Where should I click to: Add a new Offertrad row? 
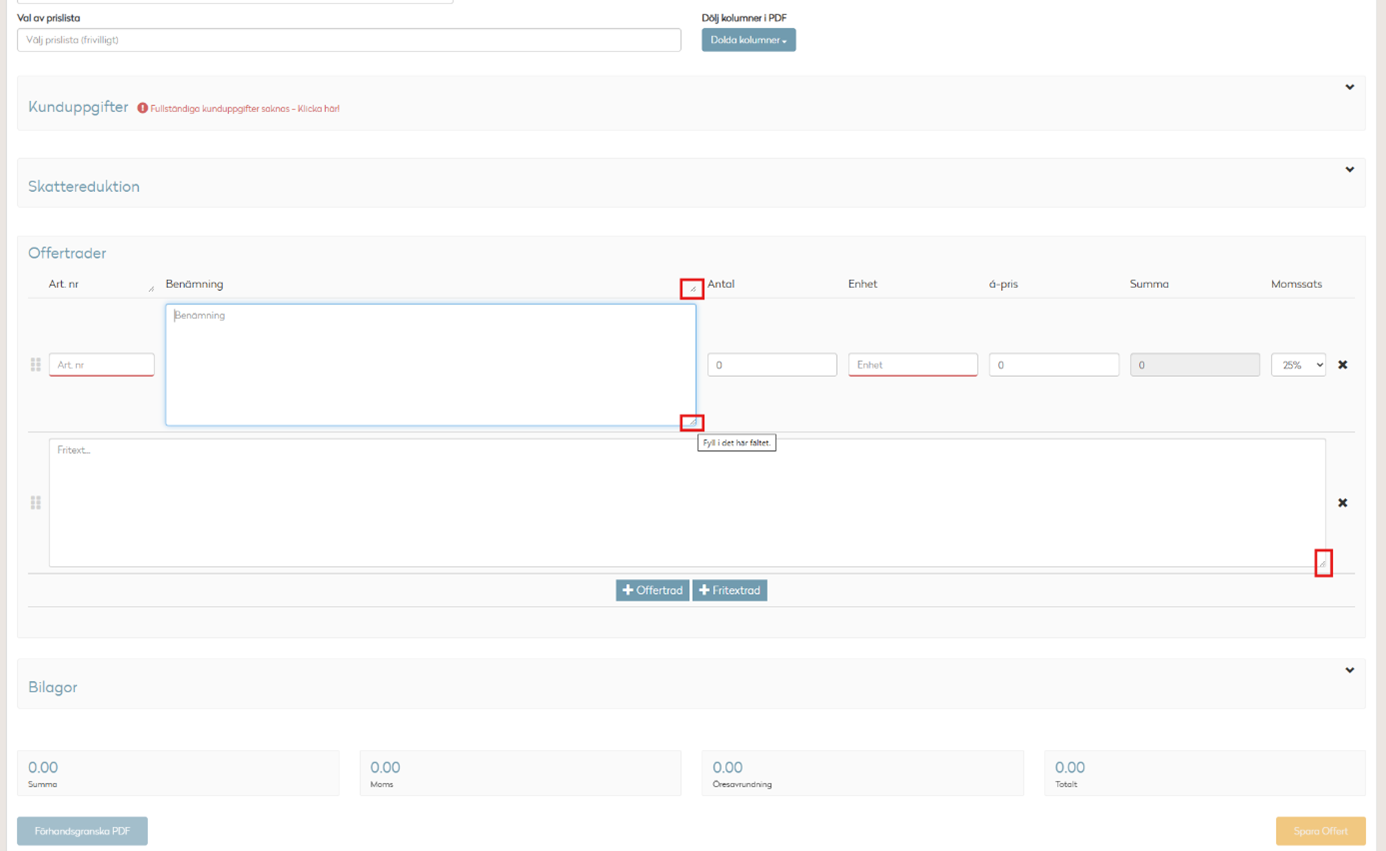click(x=652, y=591)
